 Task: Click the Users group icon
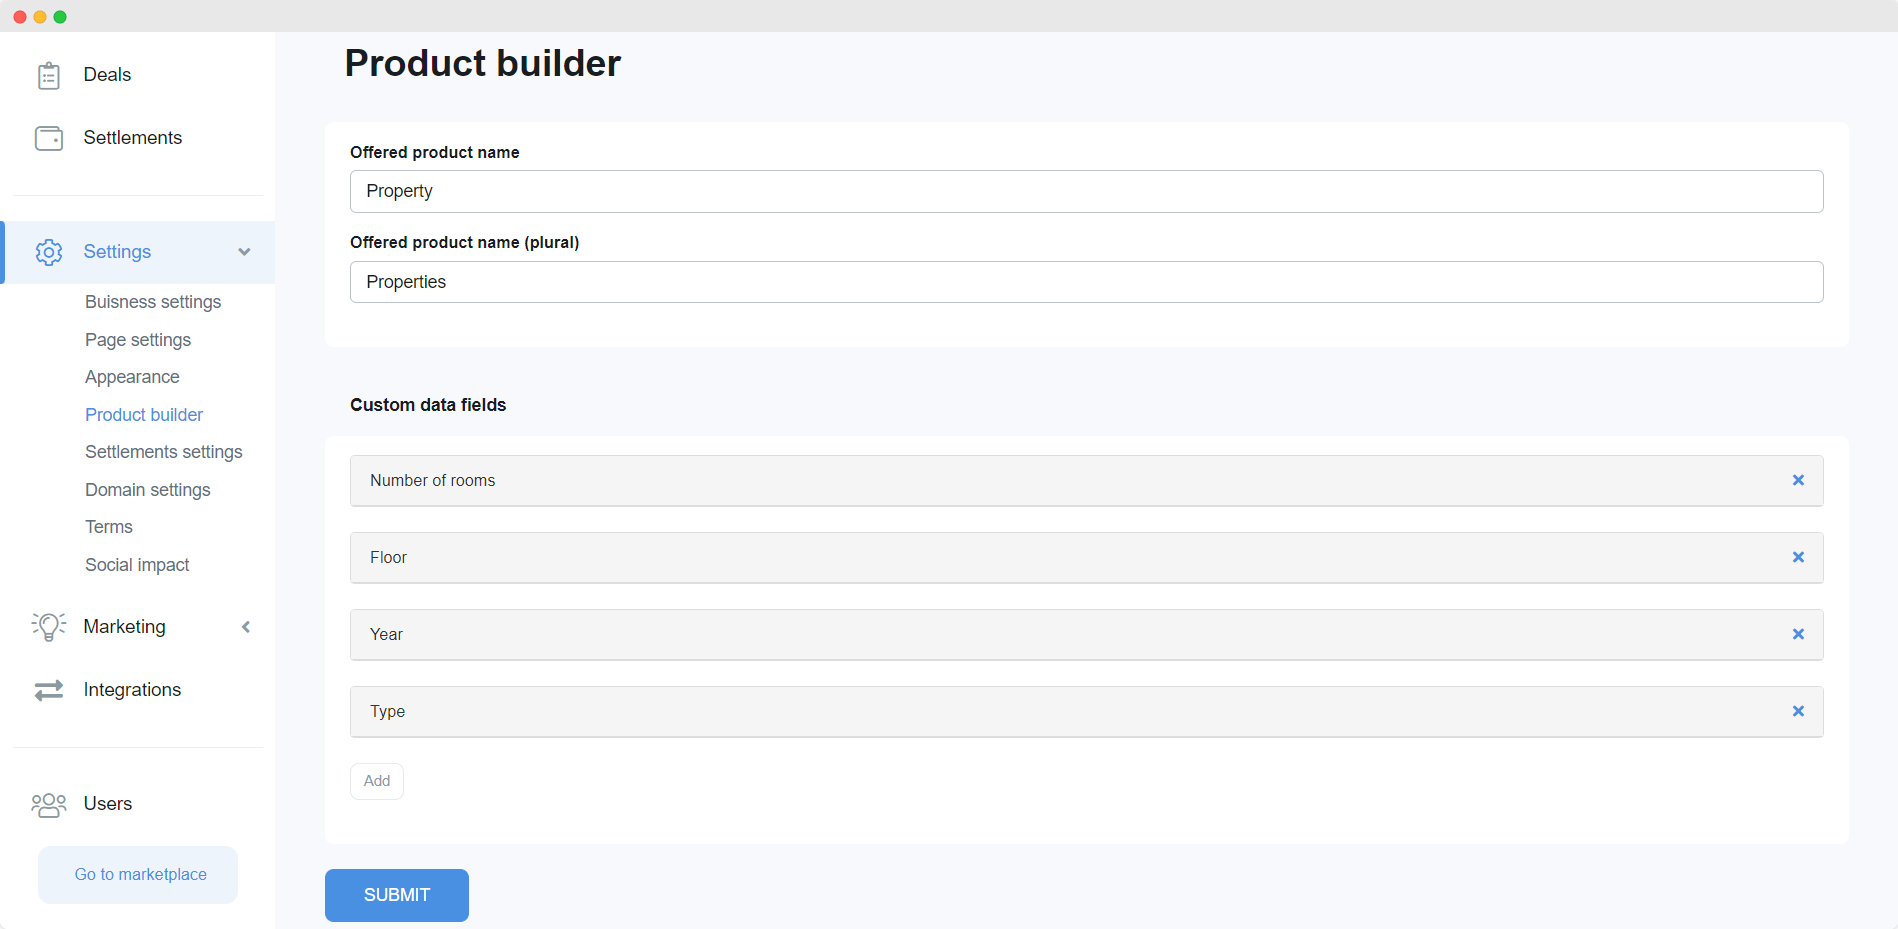tap(48, 804)
